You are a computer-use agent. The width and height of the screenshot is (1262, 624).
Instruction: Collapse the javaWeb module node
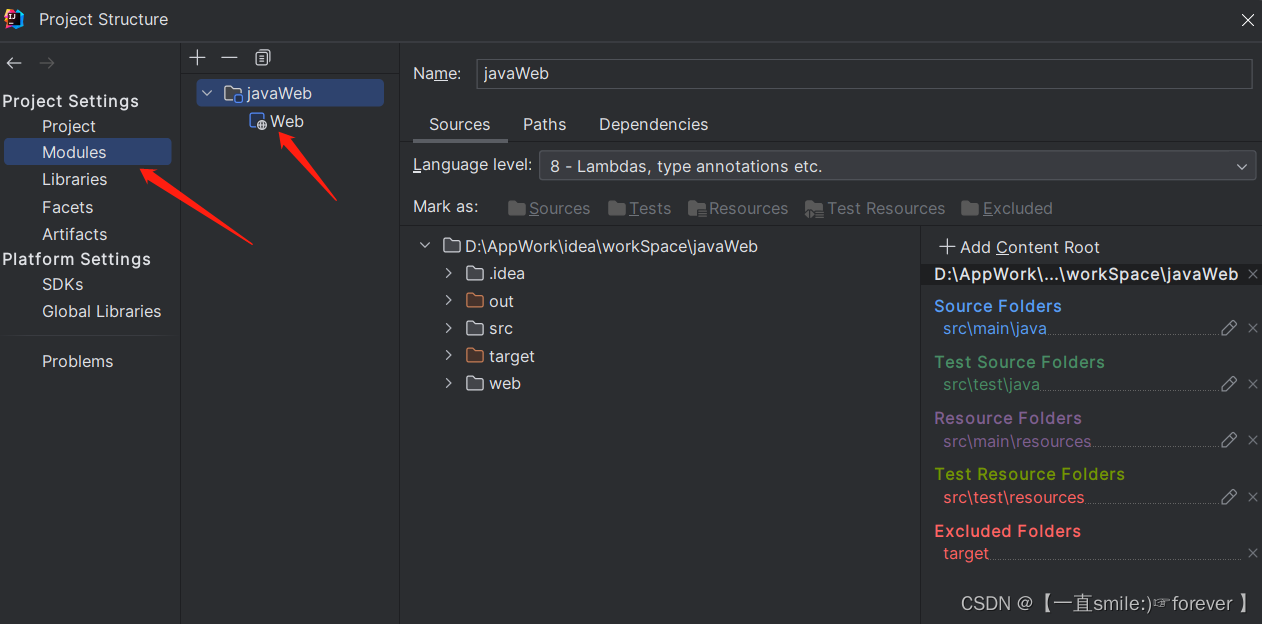(207, 93)
